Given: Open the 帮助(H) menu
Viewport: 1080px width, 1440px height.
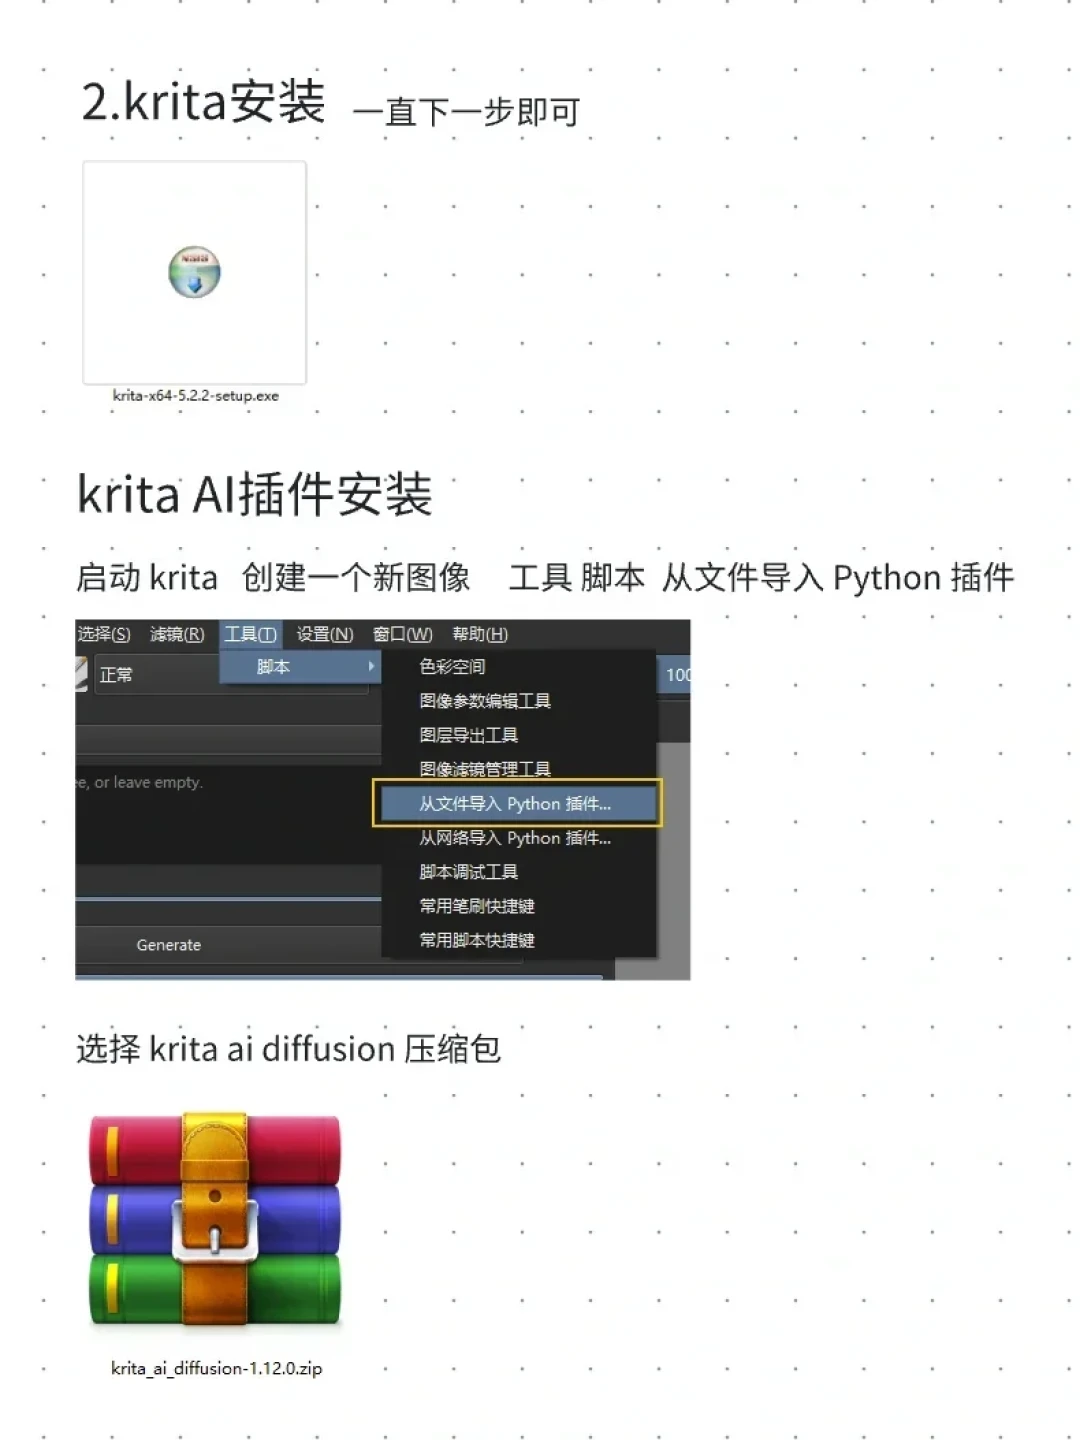Looking at the screenshot, I should click(480, 634).
